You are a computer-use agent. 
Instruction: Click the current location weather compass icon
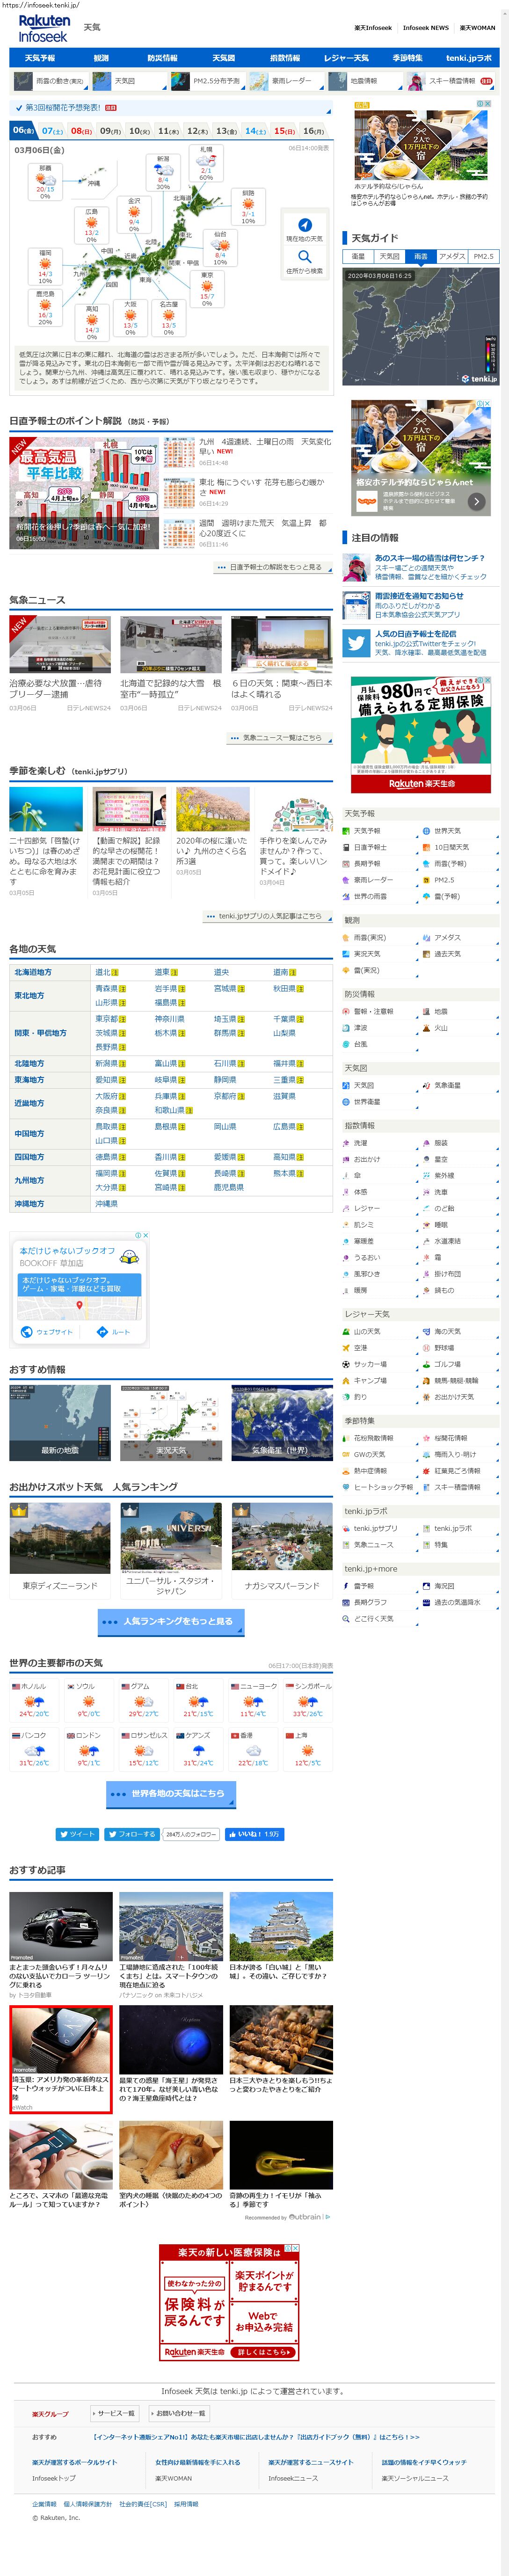(304, 225)
